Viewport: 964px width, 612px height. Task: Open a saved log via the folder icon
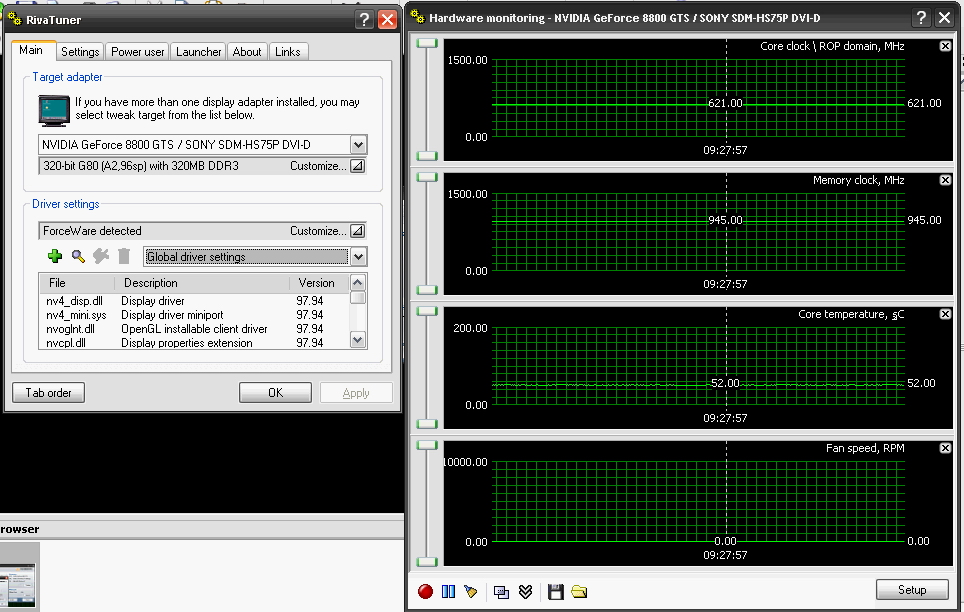[x=579, y=592]
